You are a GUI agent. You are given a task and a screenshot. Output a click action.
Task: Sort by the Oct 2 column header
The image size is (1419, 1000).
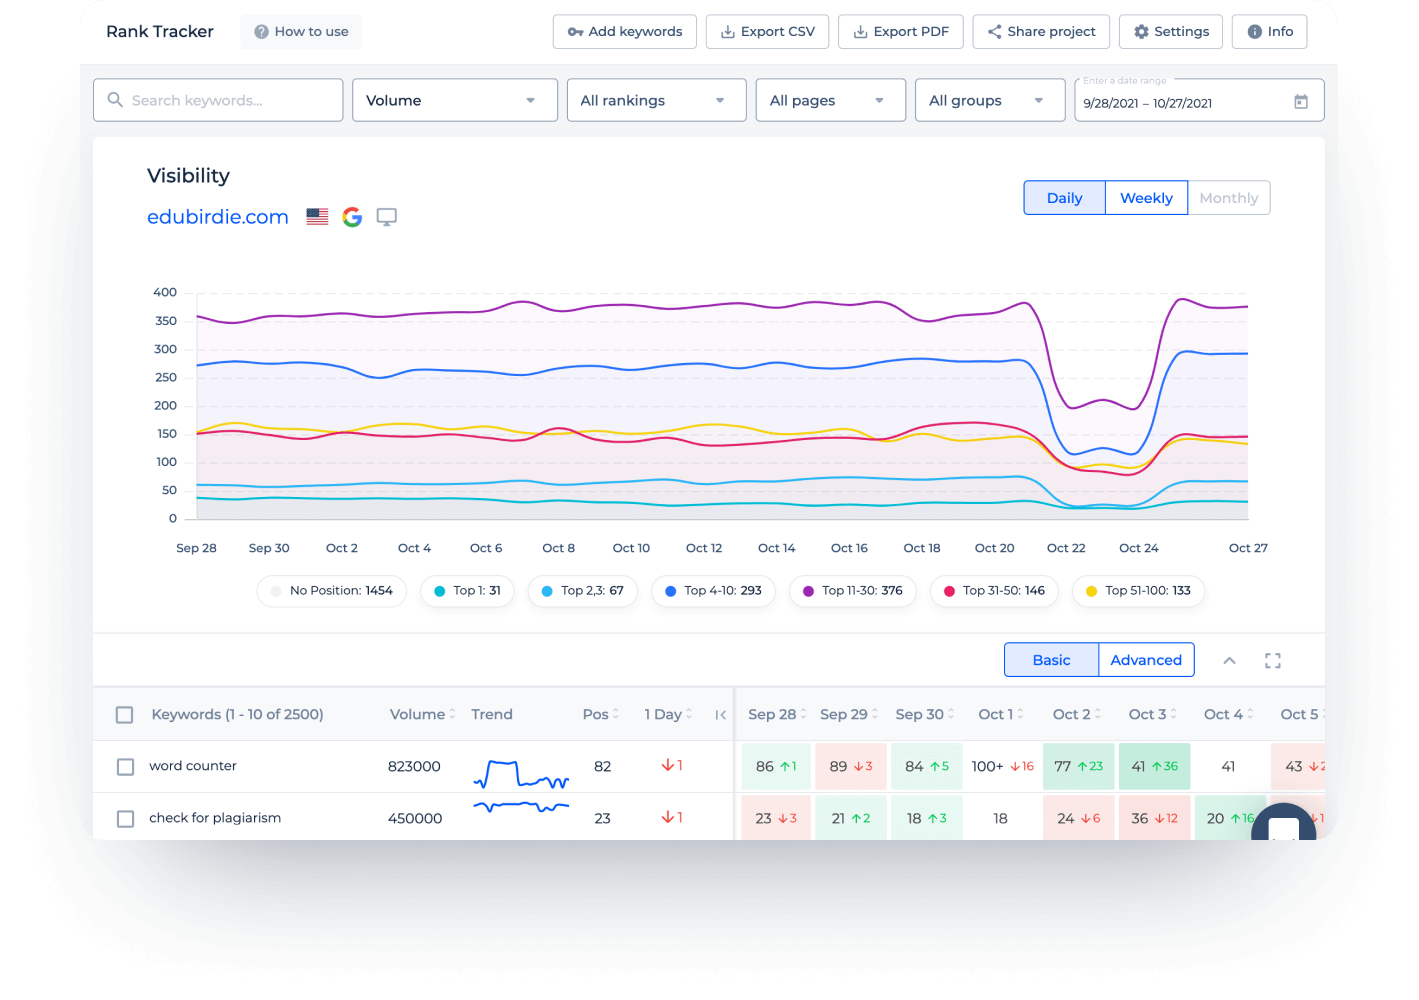(1077, 714)
